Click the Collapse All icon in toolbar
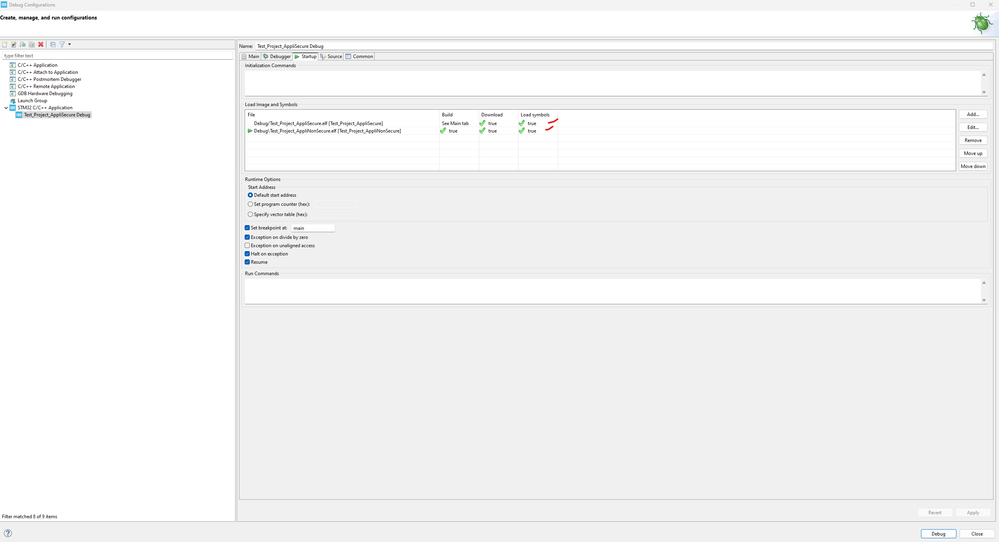Screen dimensions: 999x542 53,45
